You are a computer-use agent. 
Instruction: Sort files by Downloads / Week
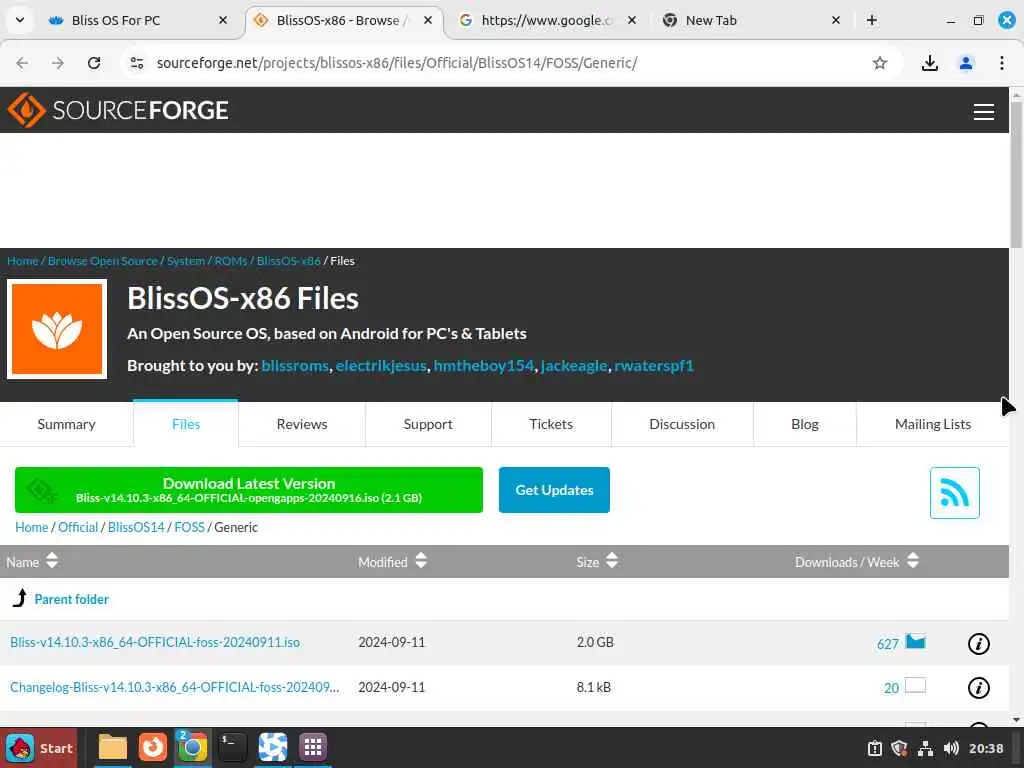(x=856, y=562)
